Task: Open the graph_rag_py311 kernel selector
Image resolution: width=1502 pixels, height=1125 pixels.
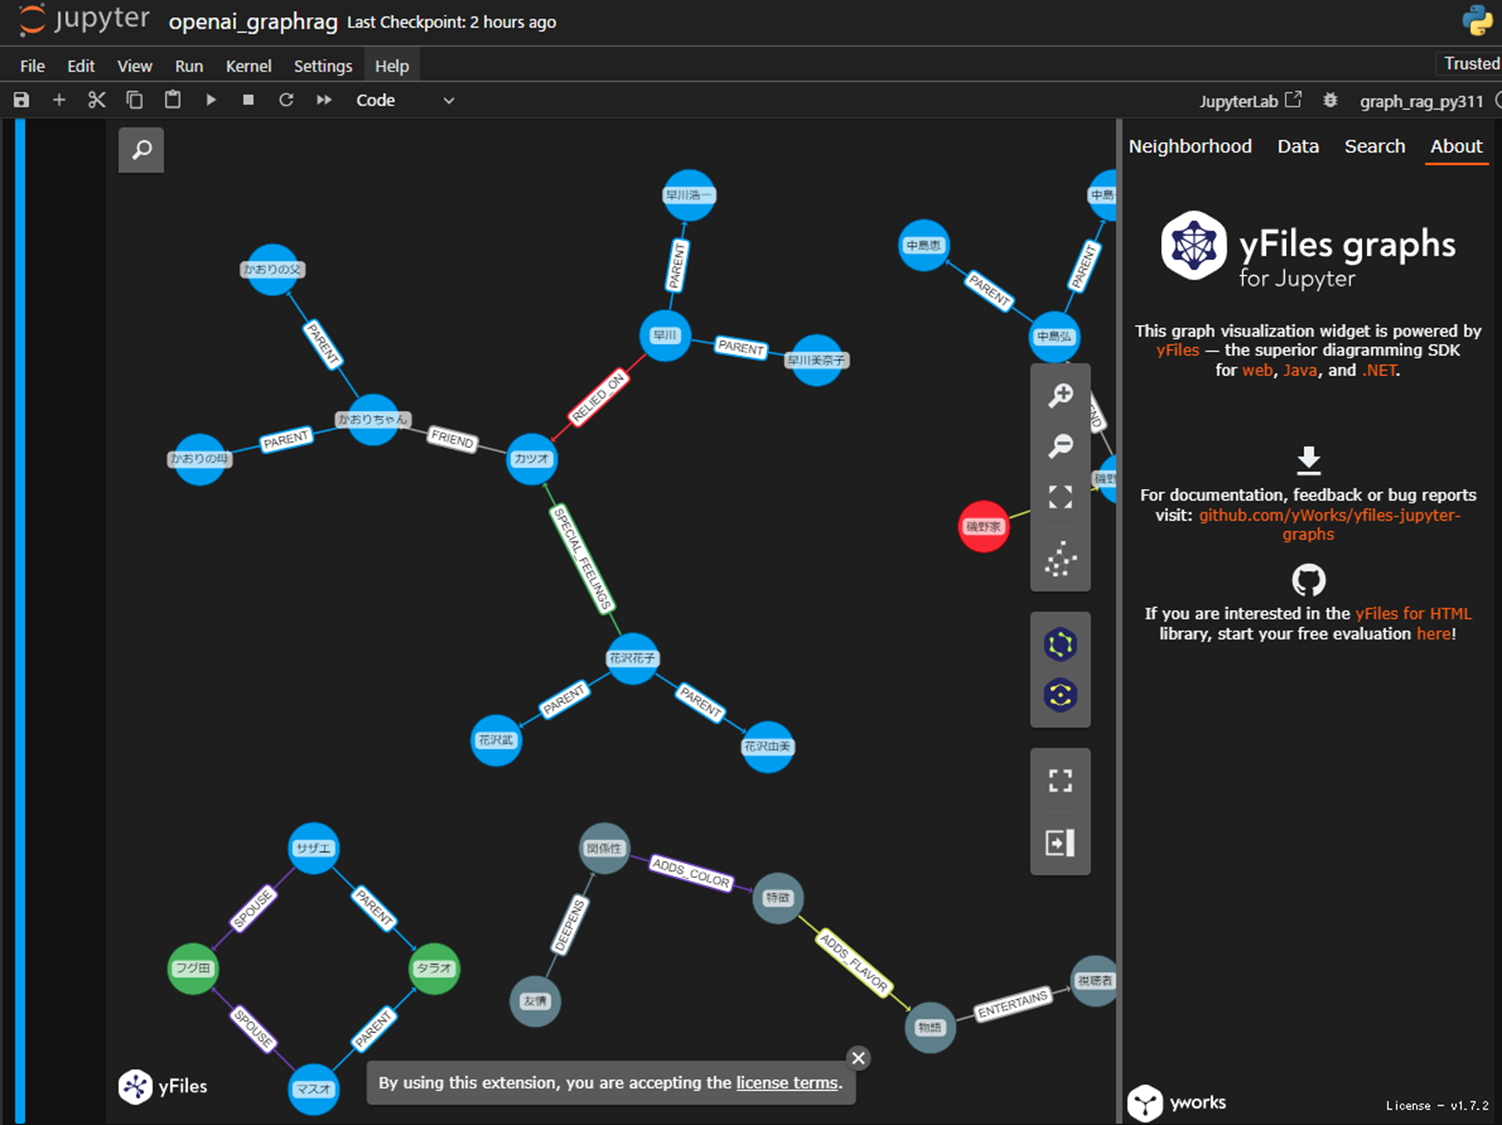Action: tap(1421, 100)
